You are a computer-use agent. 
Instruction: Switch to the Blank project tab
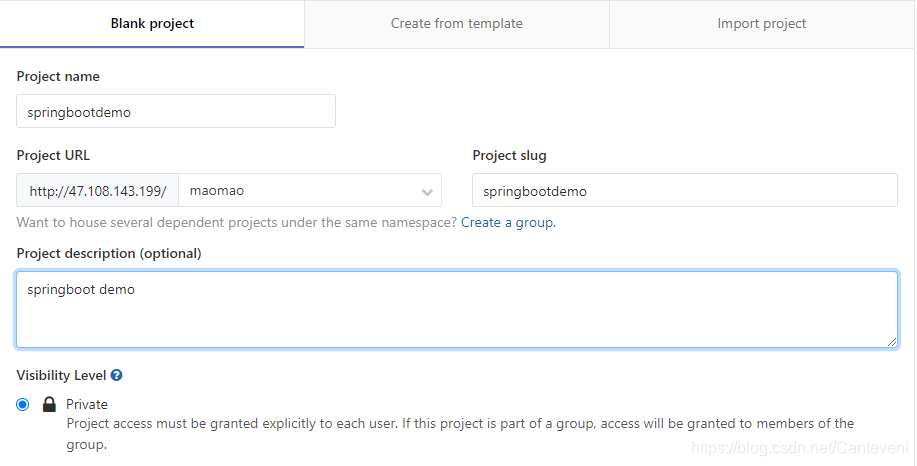pyautogui.click(x=152, y=24)
